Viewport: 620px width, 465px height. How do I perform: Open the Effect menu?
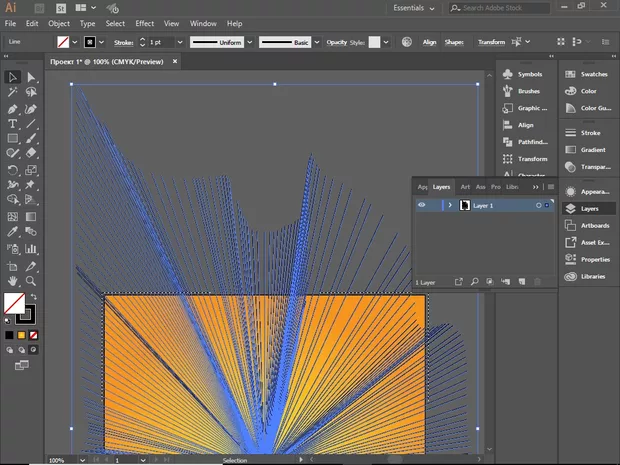pos(145,23)
